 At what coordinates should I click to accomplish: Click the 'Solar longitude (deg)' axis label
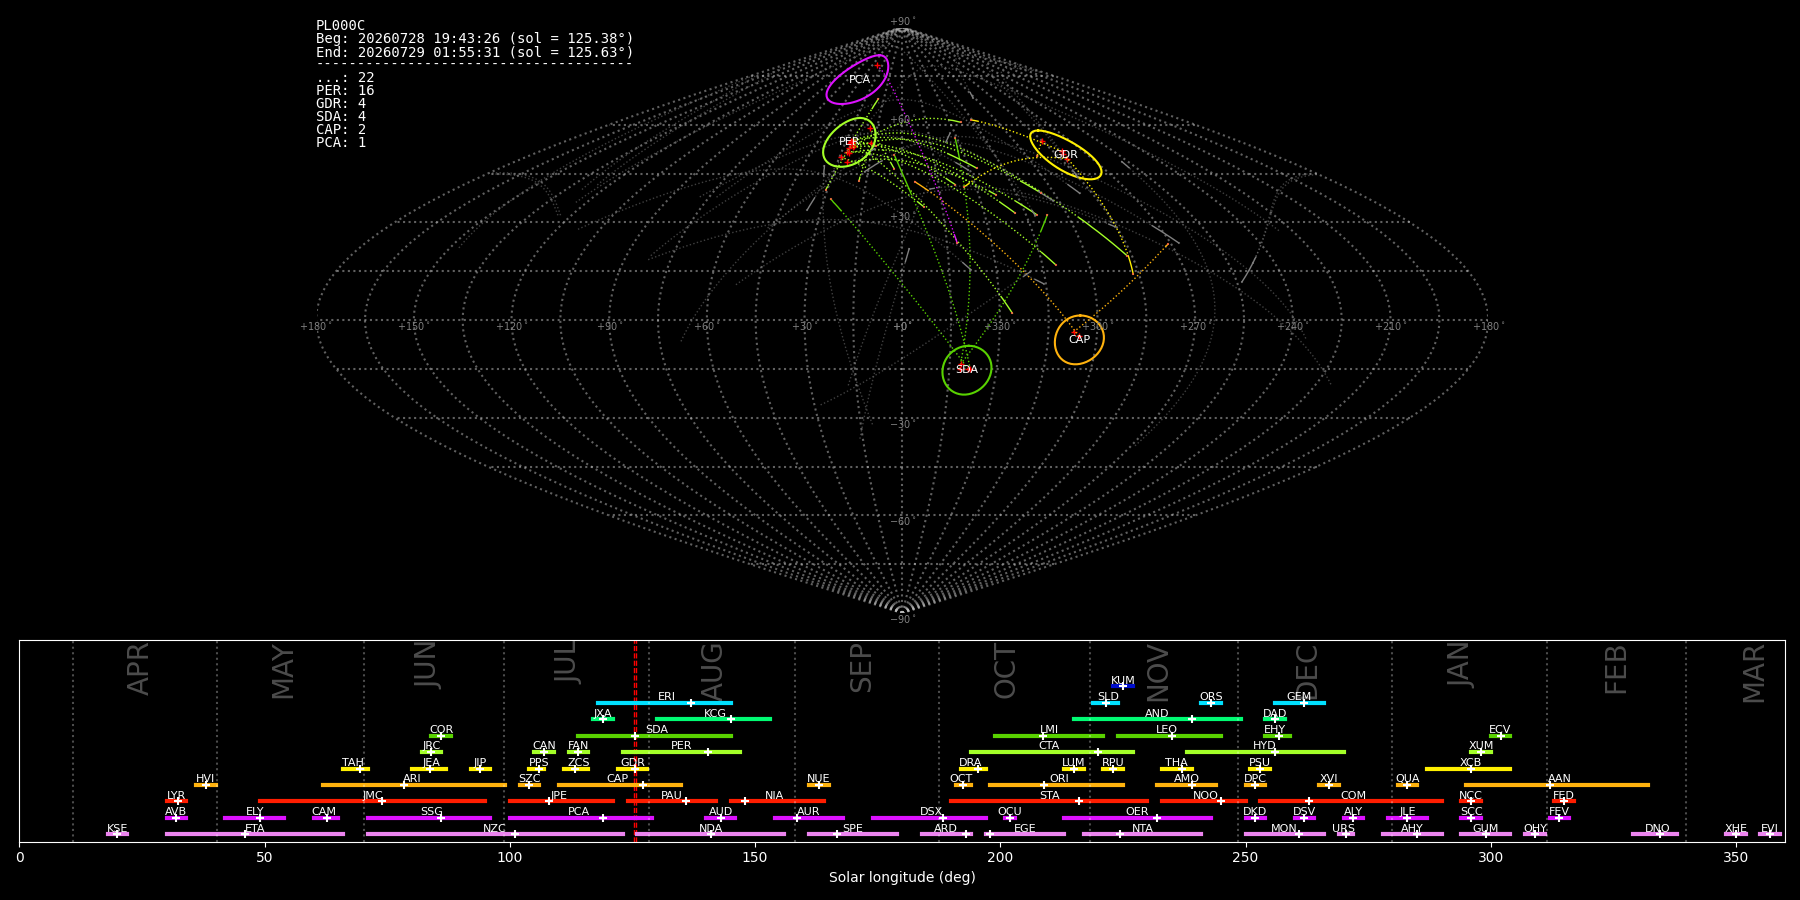click(x=902, y=878)
